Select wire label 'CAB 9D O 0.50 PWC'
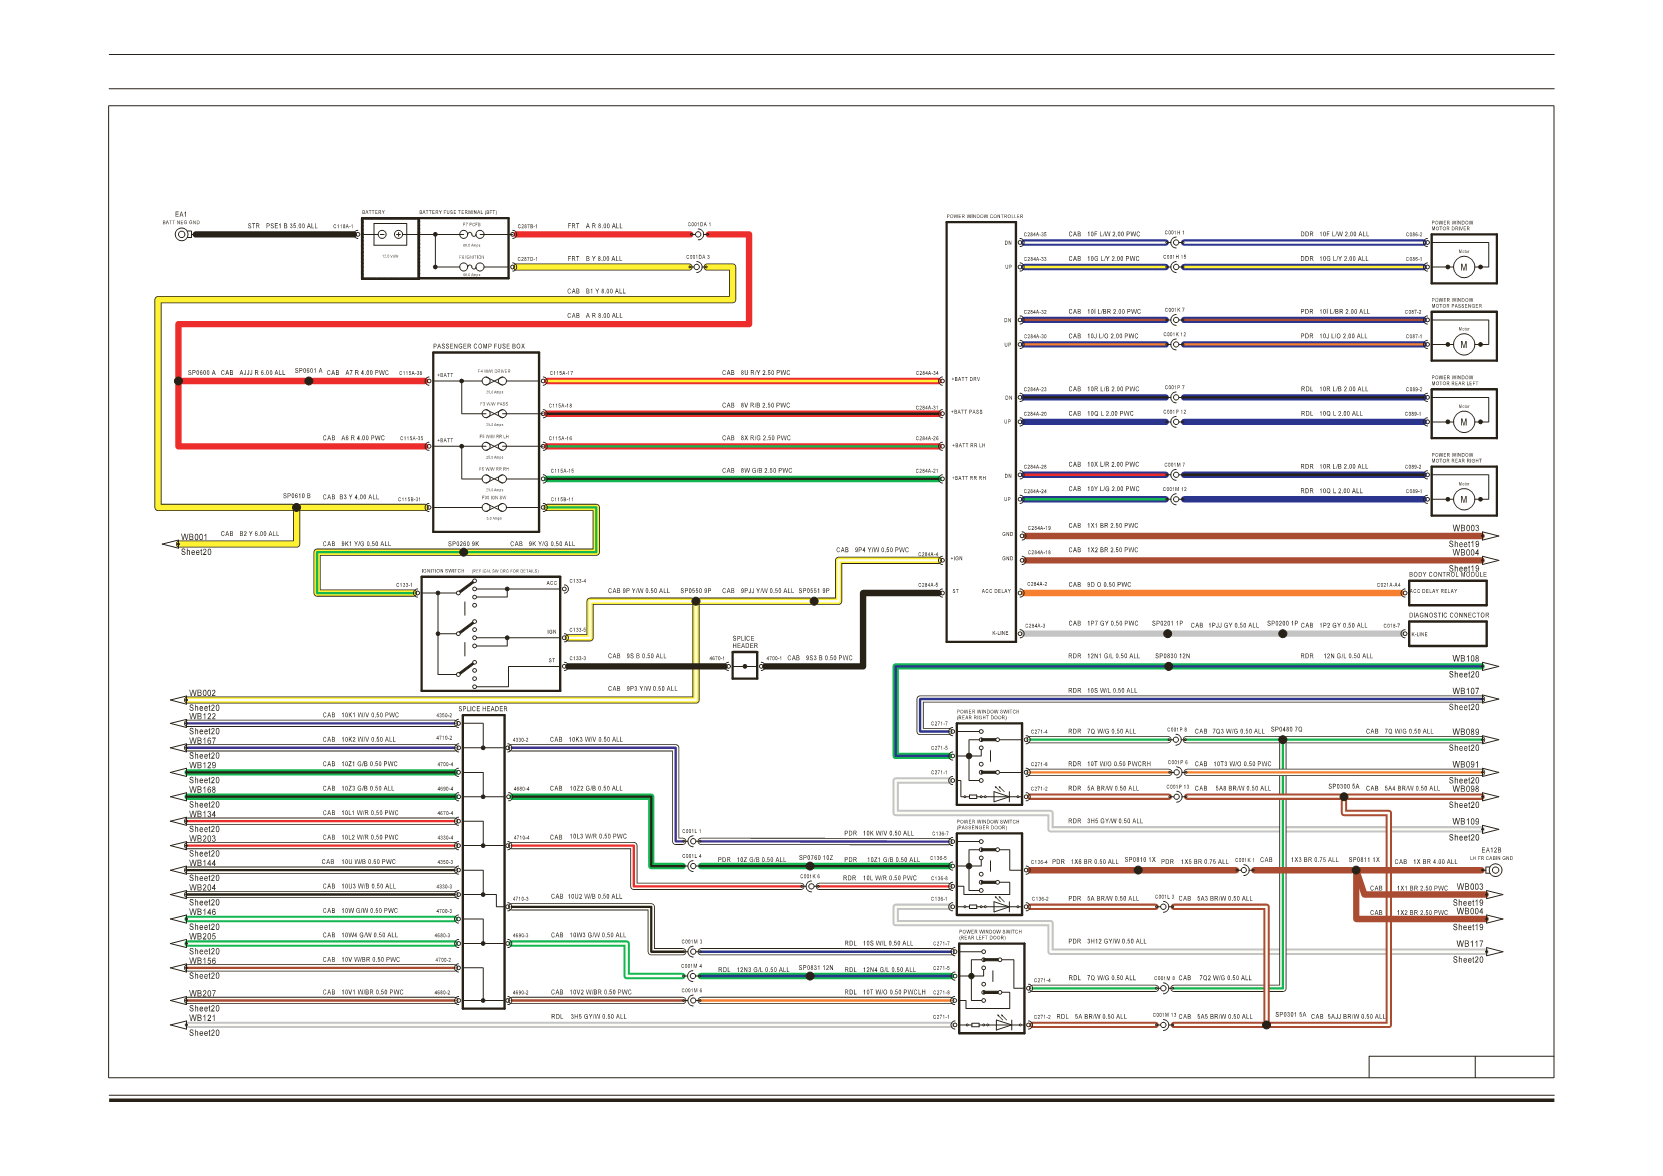The width and height of the screenshot is (1663, 1176). coord(1100,585)
